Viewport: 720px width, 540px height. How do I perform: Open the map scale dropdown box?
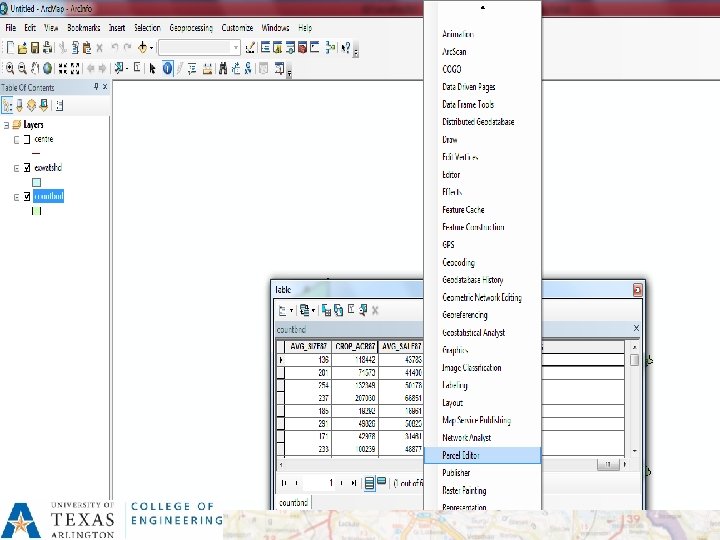[x=199, y=47]
